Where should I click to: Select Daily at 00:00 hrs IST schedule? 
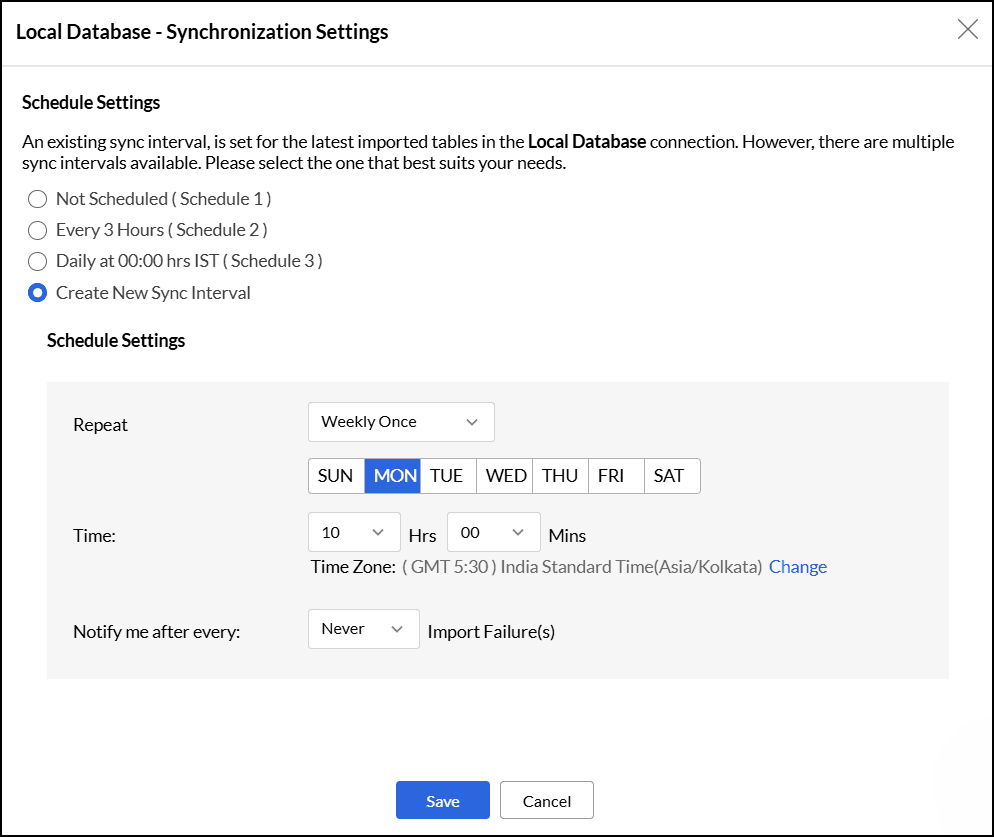click(37, 261)
